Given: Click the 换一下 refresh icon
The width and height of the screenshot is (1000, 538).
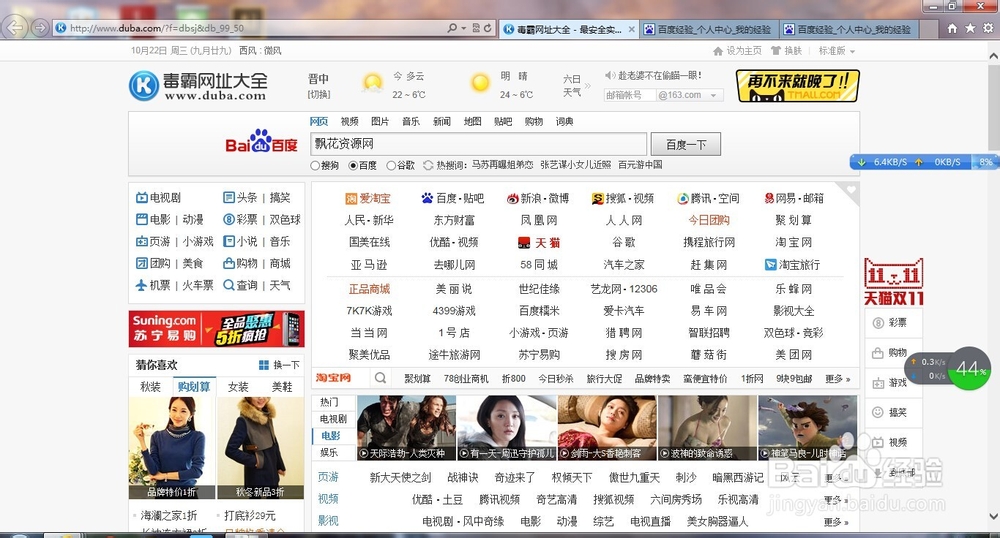Looking at the screenshot, I should (x=264, y=365).
